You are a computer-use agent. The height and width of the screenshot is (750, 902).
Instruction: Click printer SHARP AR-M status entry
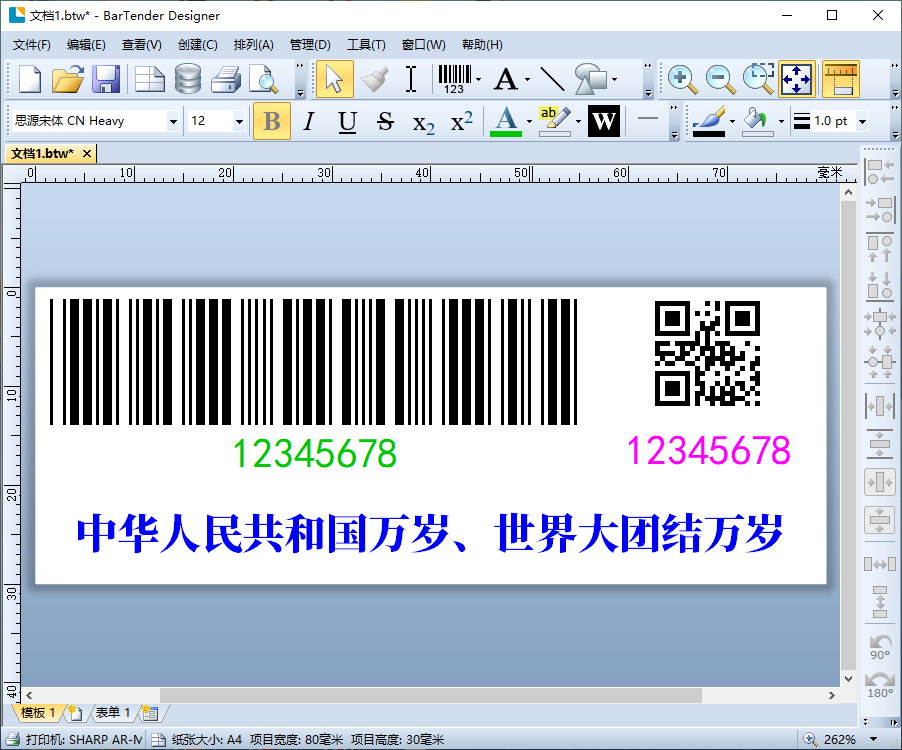[x=75, y=740]
